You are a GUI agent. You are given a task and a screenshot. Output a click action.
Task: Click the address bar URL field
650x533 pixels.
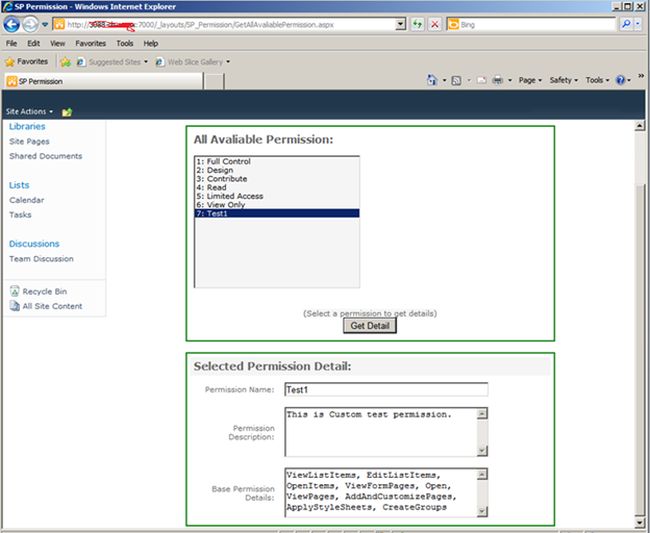[x=229, y=25]
